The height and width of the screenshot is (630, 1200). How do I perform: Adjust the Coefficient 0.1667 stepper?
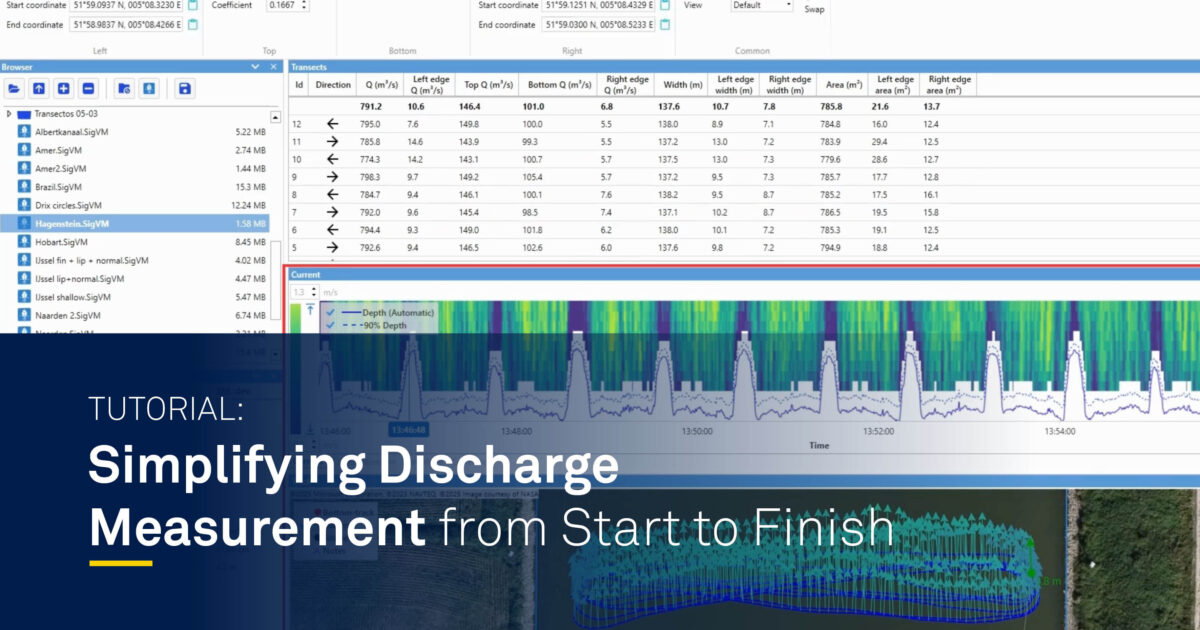pos(304,5)
